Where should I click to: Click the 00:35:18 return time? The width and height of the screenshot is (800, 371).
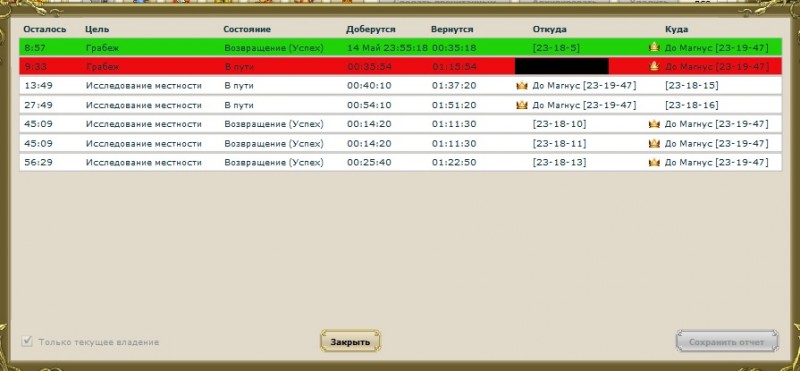(454, 48)
